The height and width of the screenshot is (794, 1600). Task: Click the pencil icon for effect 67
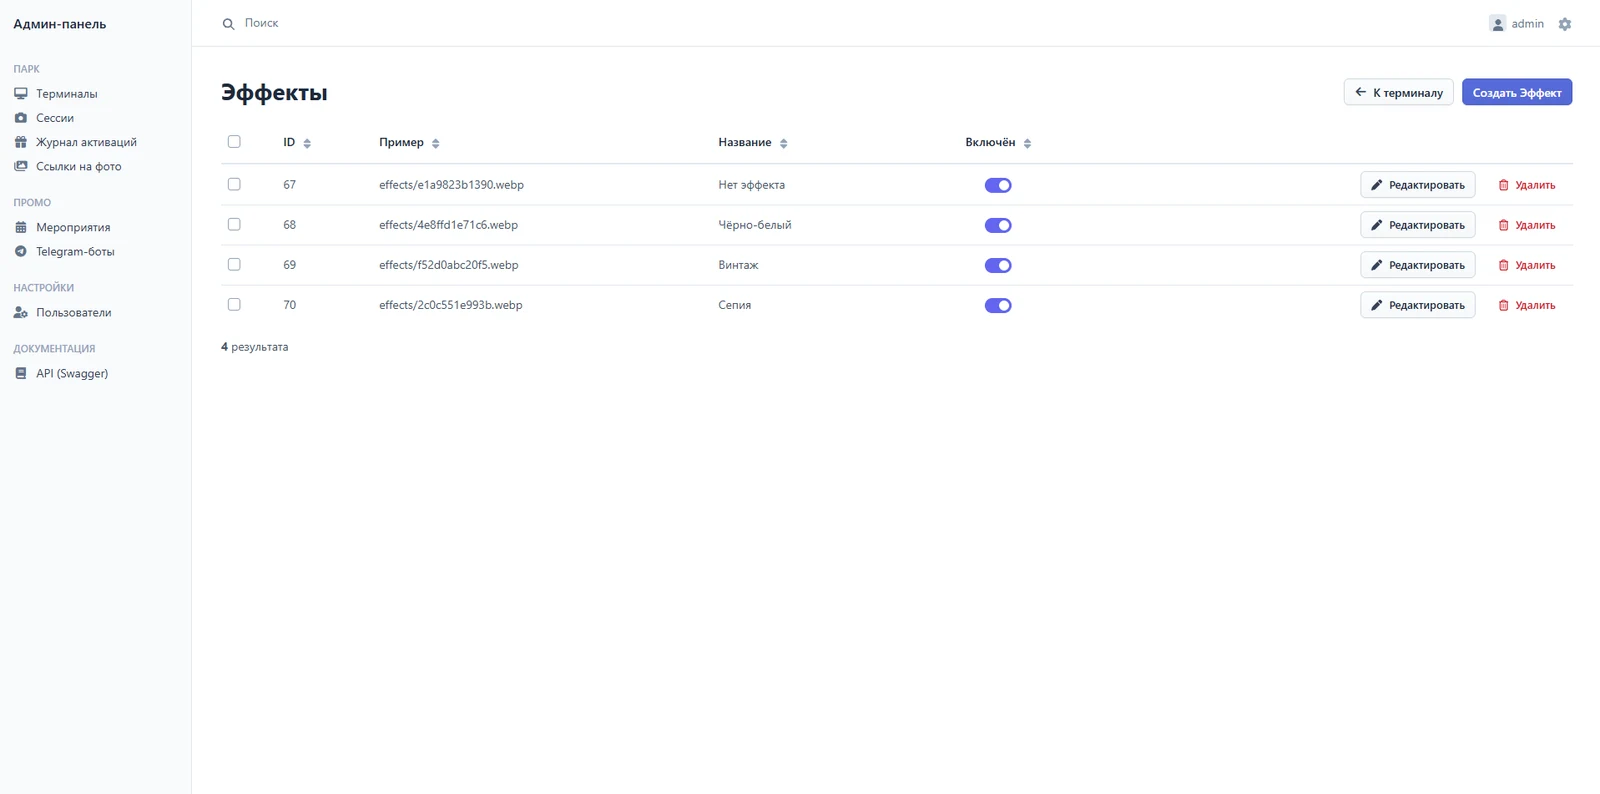[x=1377, y=185]
